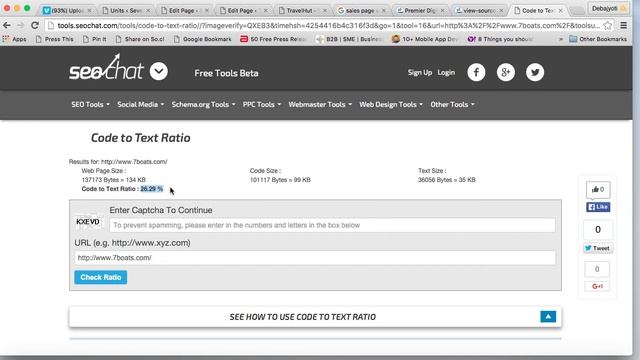Open the Web Design Tools dropdown
Viewport: 640px width, 360px height.
(391, 104)
